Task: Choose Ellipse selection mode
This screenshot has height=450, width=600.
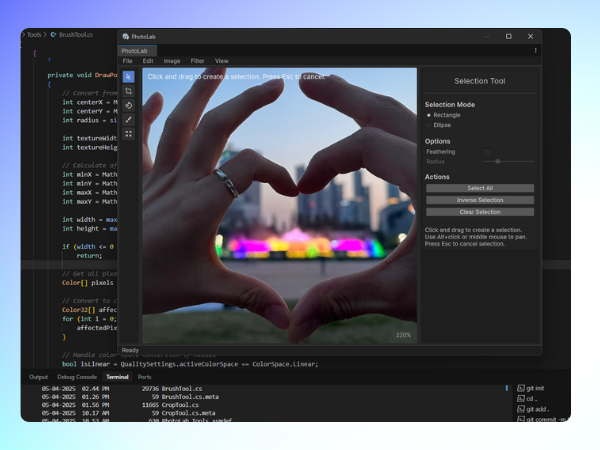Action: click(429, 125)
